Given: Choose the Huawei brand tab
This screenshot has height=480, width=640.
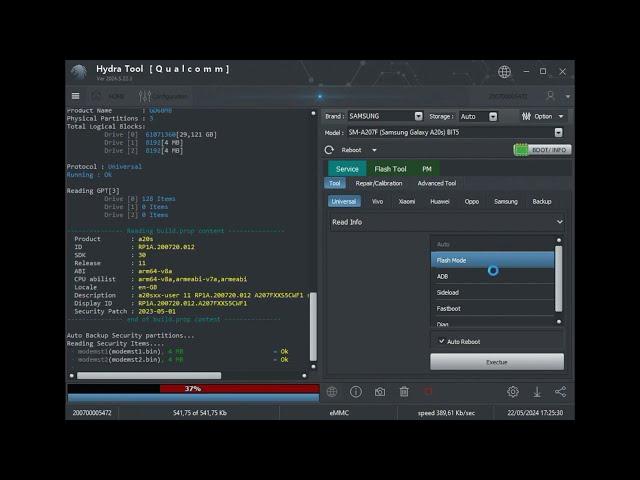Looking at the screenshot, I should tap(440, 201).
